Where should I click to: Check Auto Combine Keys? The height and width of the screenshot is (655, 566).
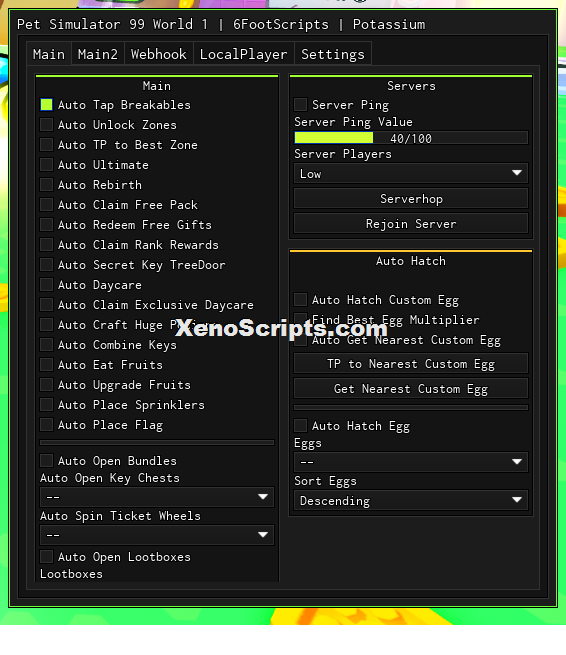click(x=46, y=345)
